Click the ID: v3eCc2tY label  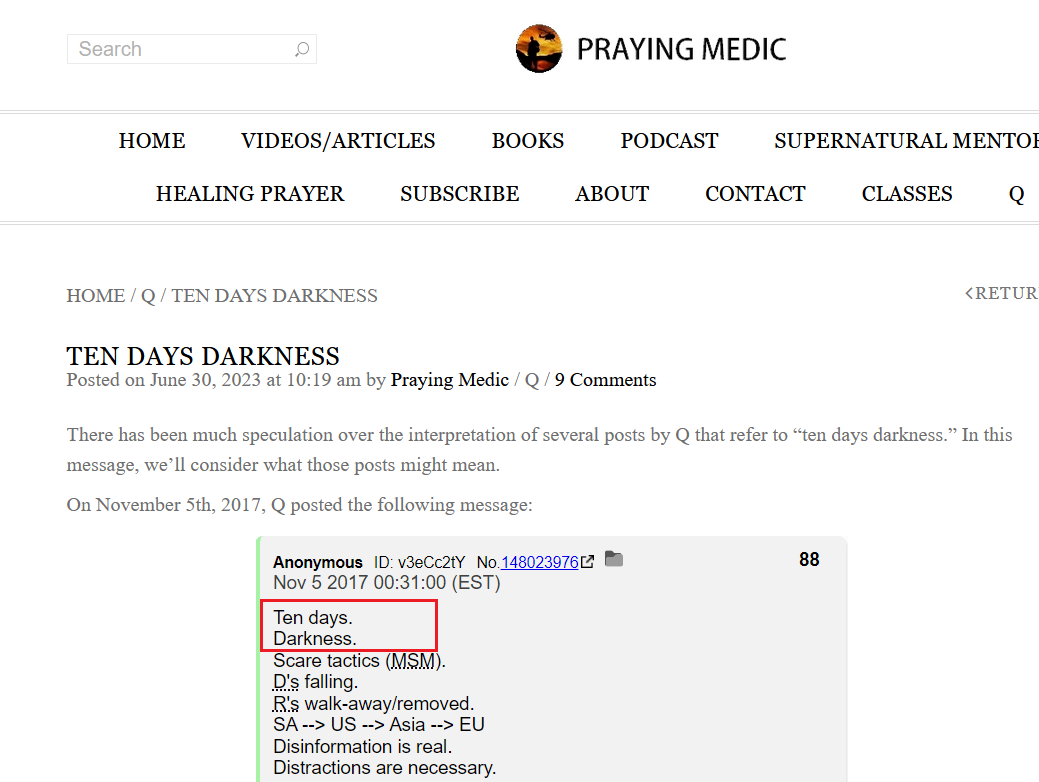click(419, 562)
